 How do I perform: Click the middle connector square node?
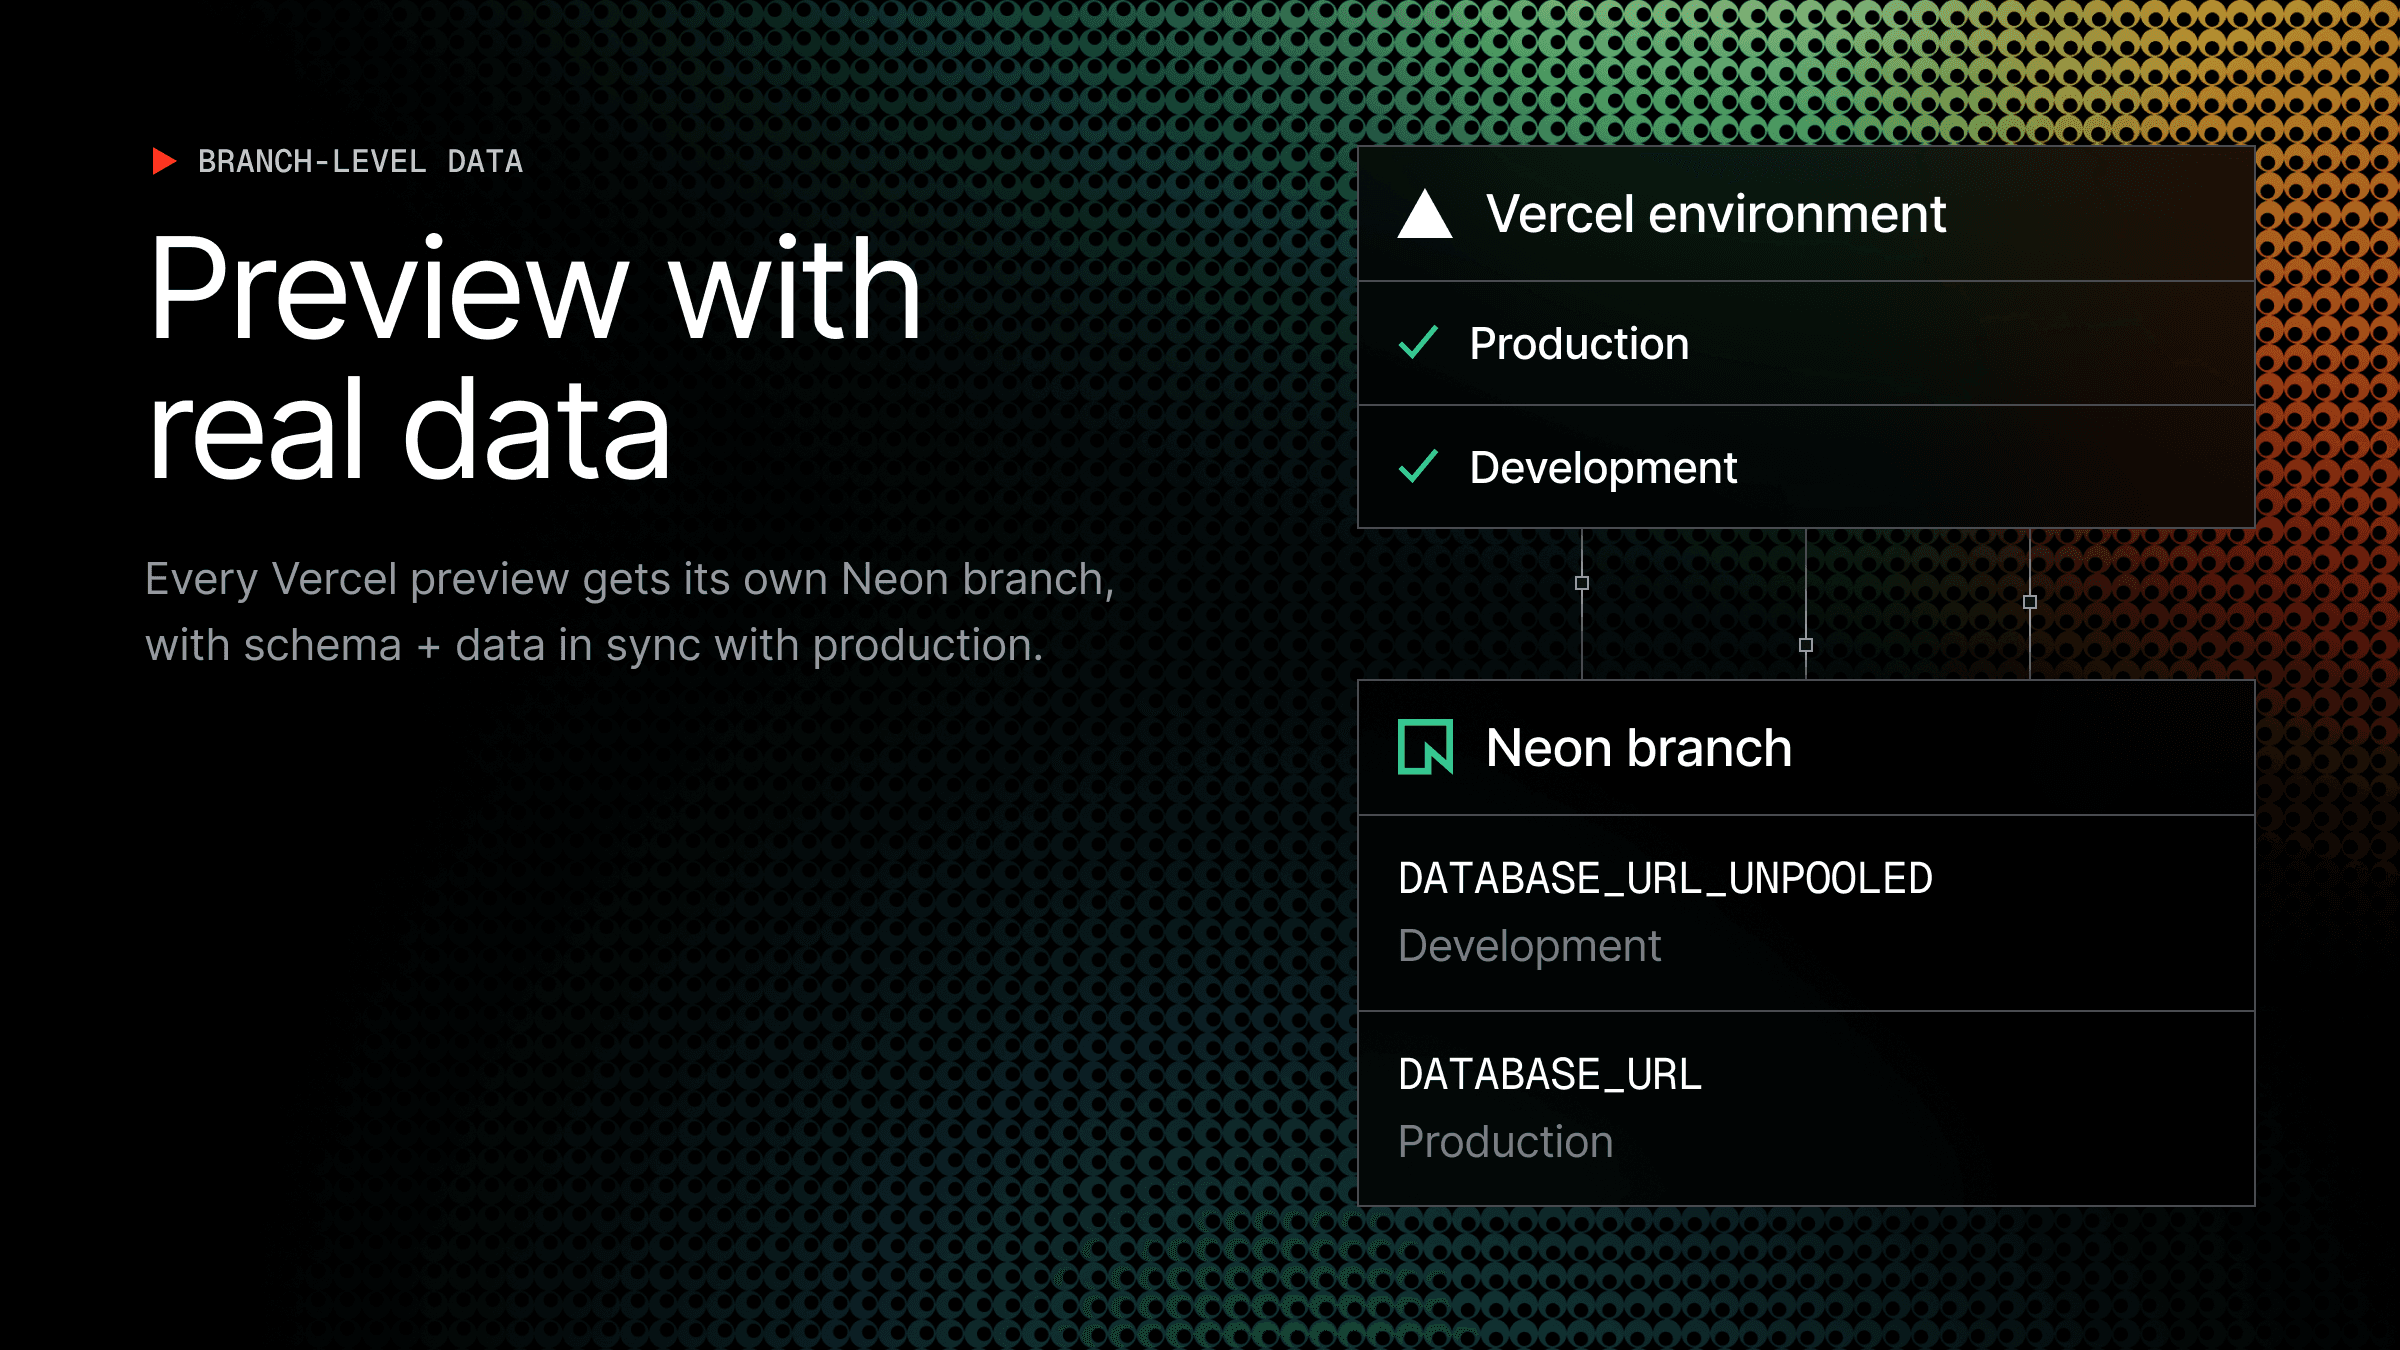(1805, 645)
